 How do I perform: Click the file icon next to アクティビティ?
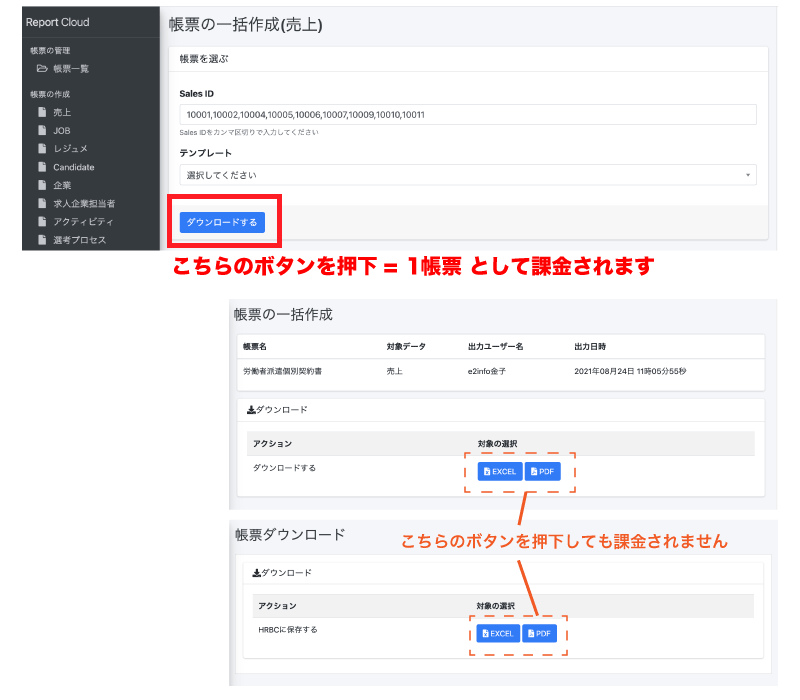[x=42, y=221]
